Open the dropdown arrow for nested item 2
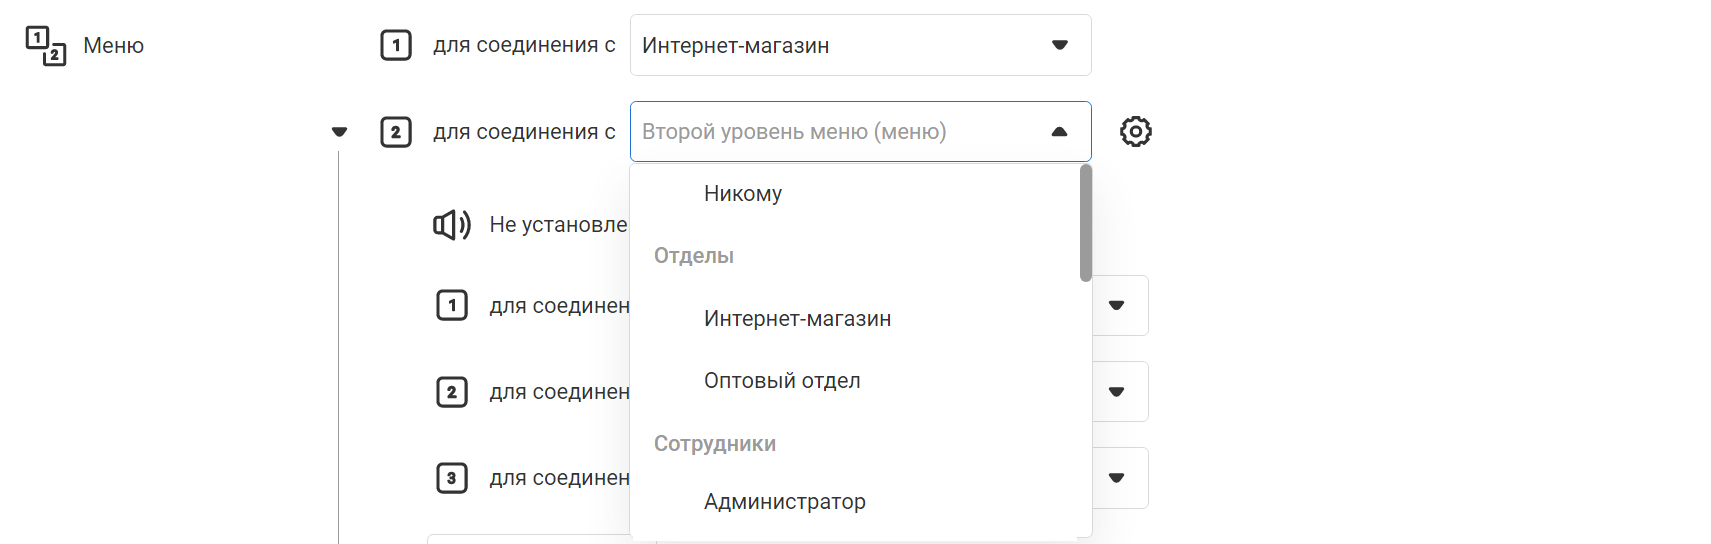Viewport: 1711px width, 544px height. [1117, 392]
